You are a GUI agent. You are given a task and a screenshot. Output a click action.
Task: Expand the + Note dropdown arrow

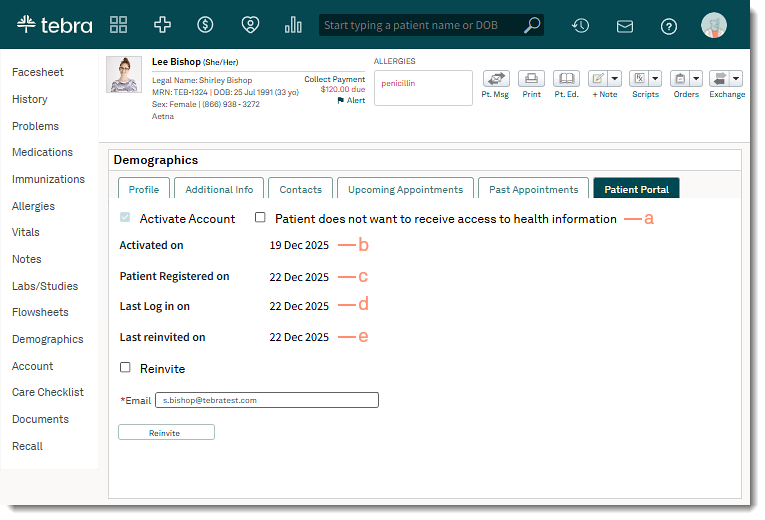(615, 79)
